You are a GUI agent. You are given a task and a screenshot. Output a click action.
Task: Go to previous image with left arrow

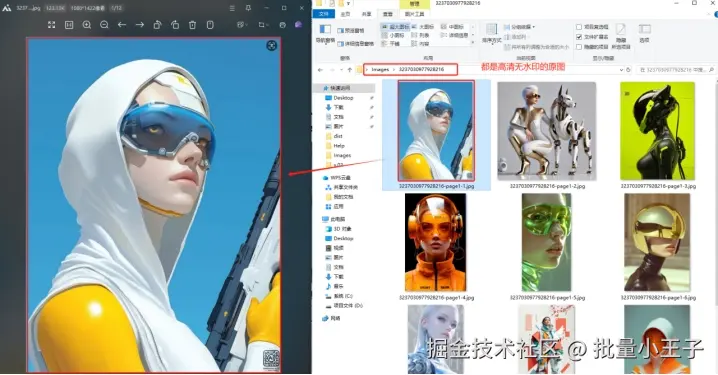122,25
